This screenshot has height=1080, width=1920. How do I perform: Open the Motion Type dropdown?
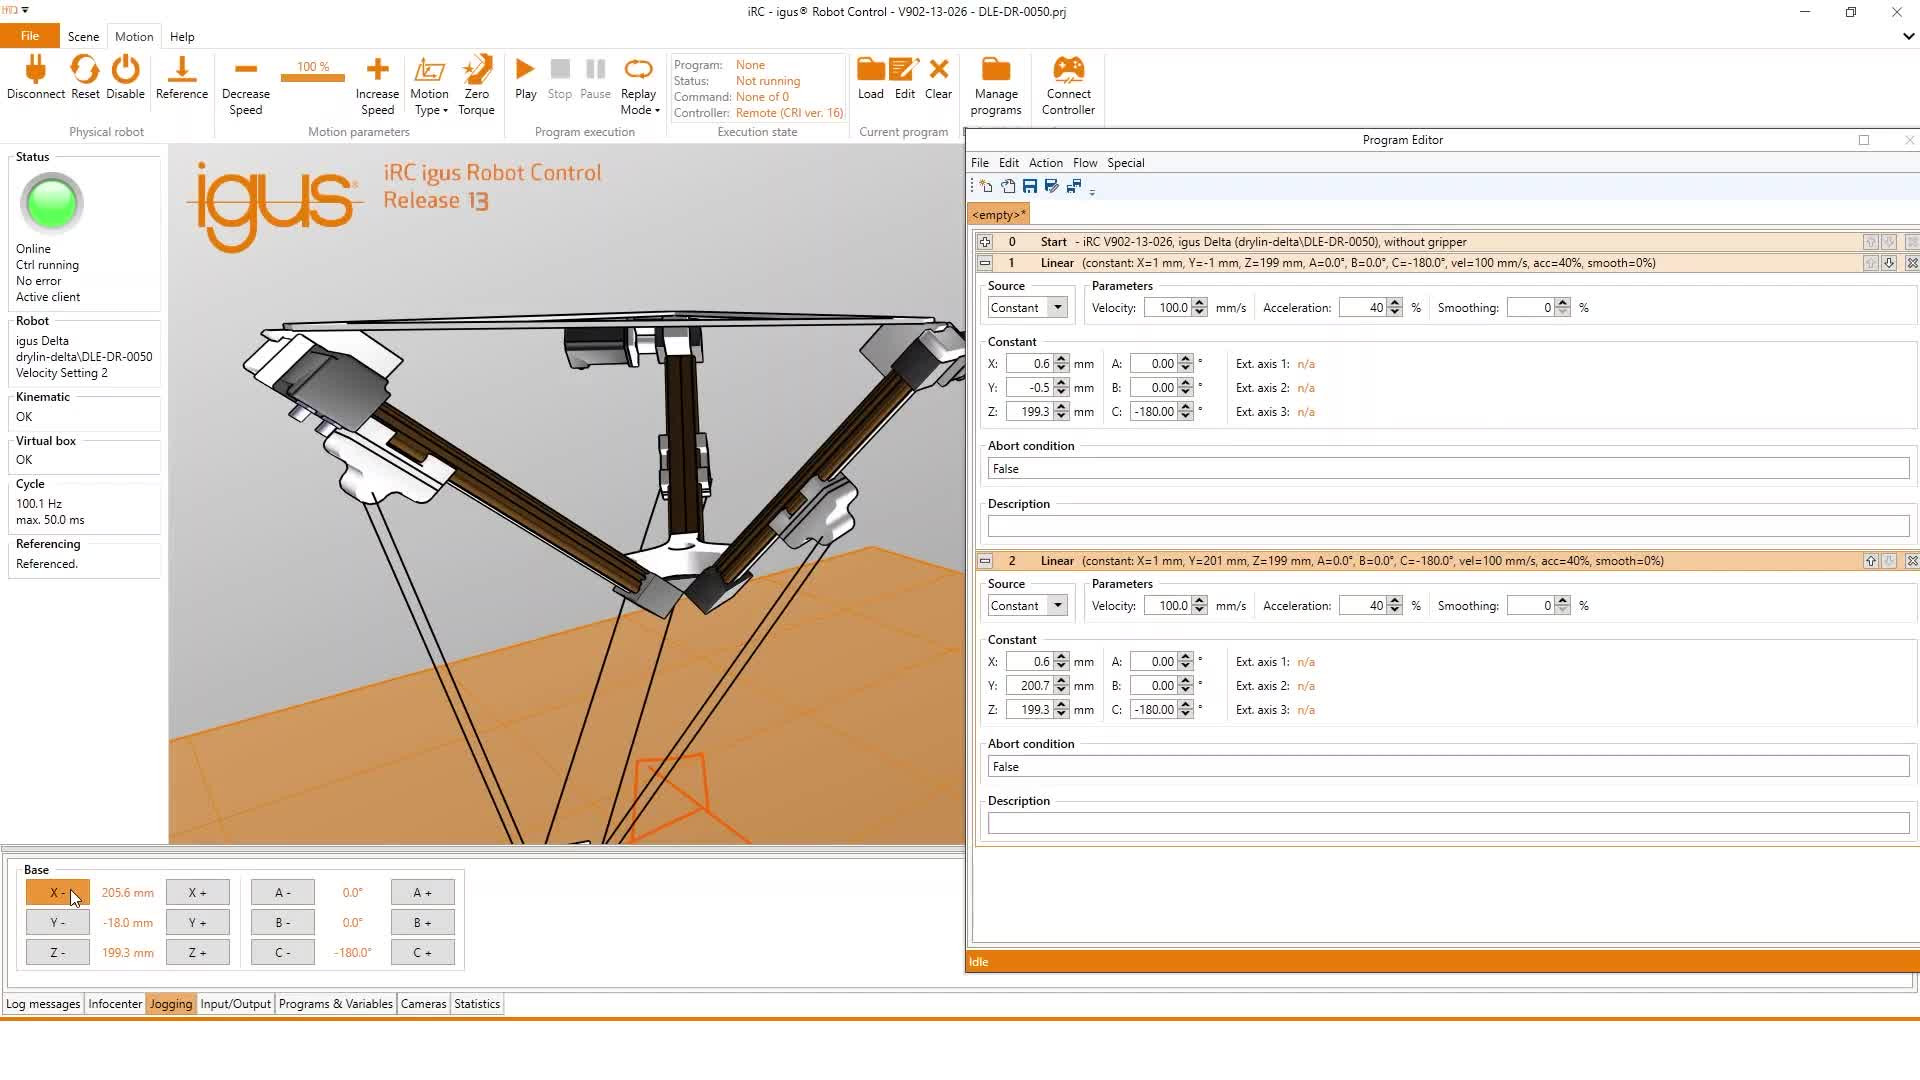430,85
